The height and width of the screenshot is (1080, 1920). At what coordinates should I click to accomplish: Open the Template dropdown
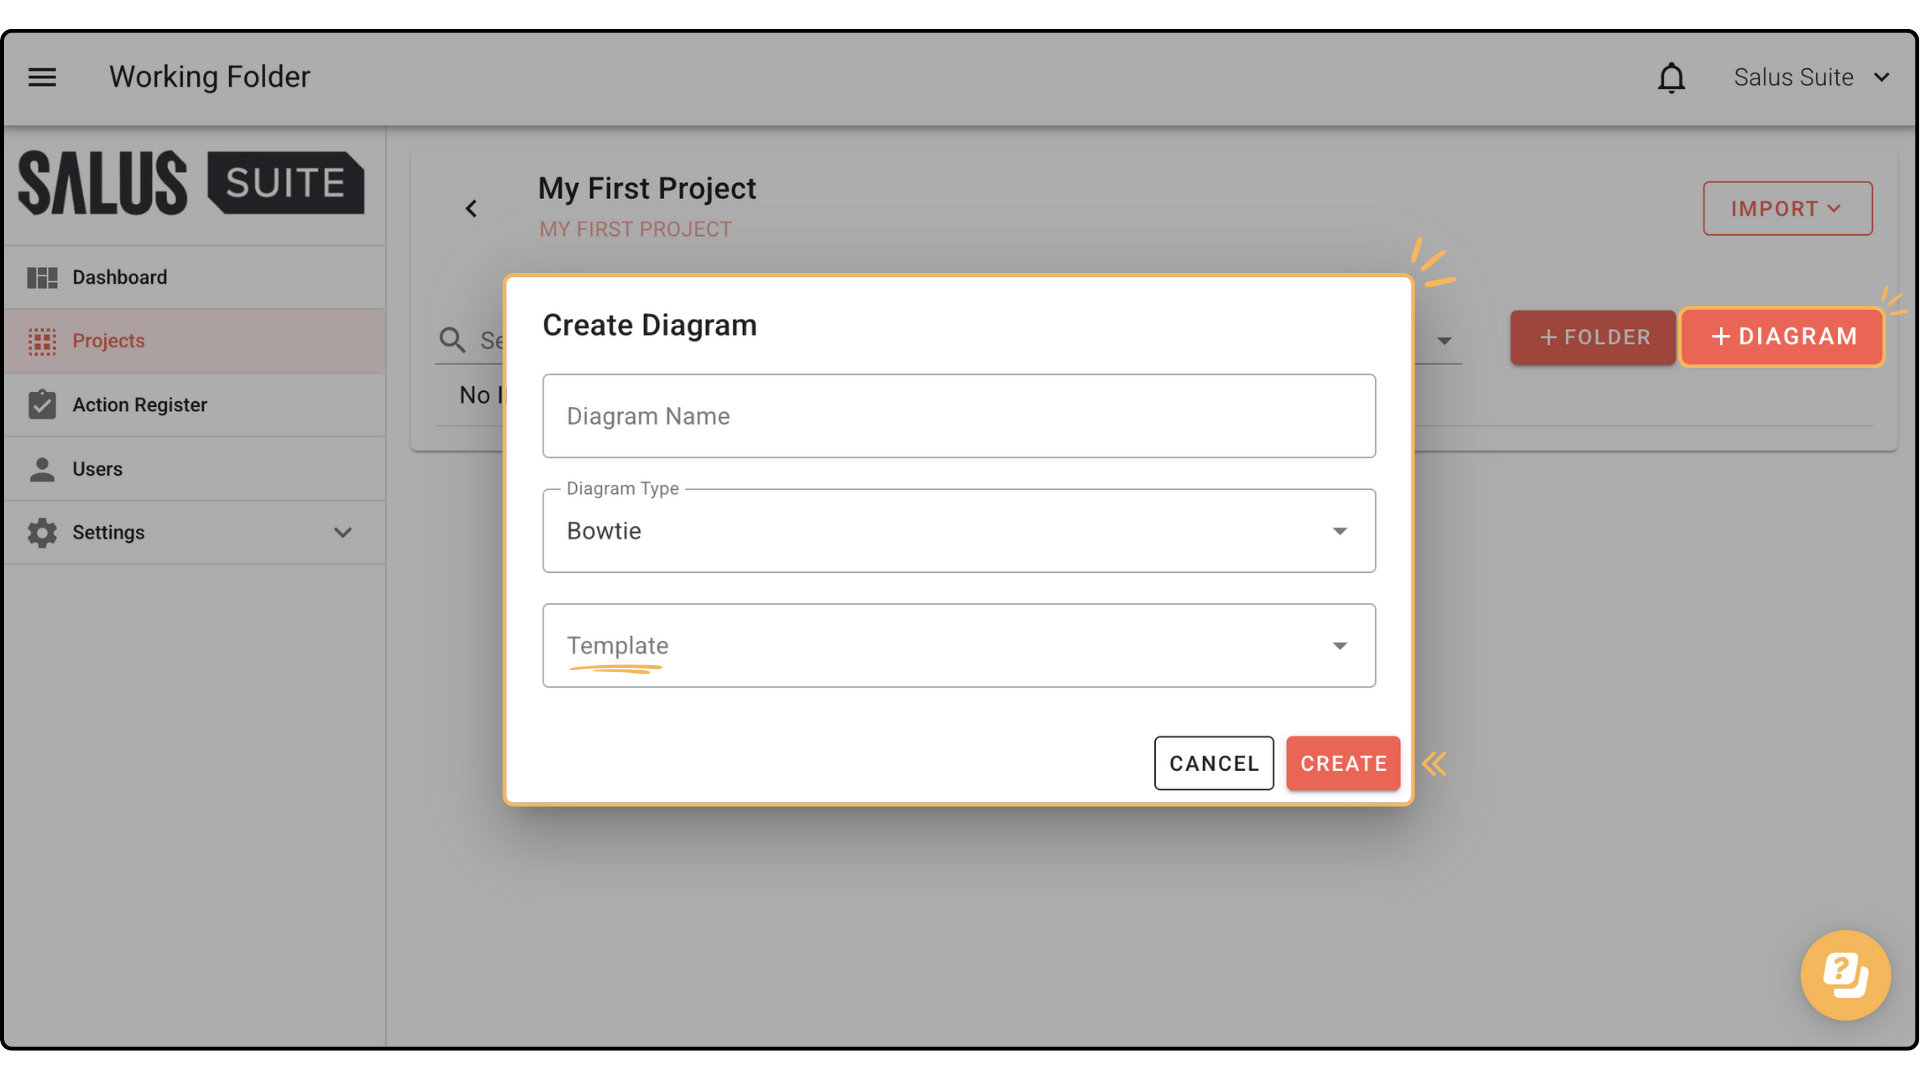[x=958, y=646]
